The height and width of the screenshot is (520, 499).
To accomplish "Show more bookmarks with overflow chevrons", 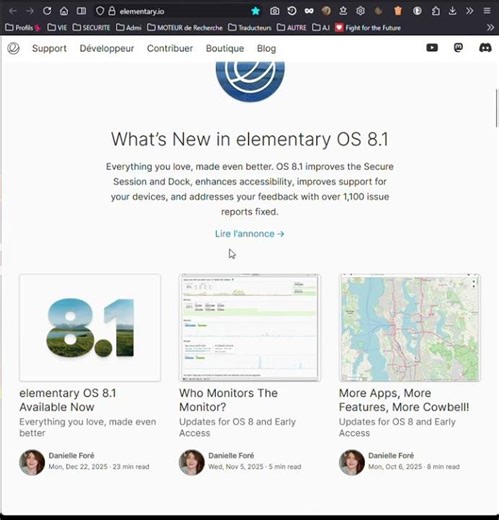I will tap(490, 28).
